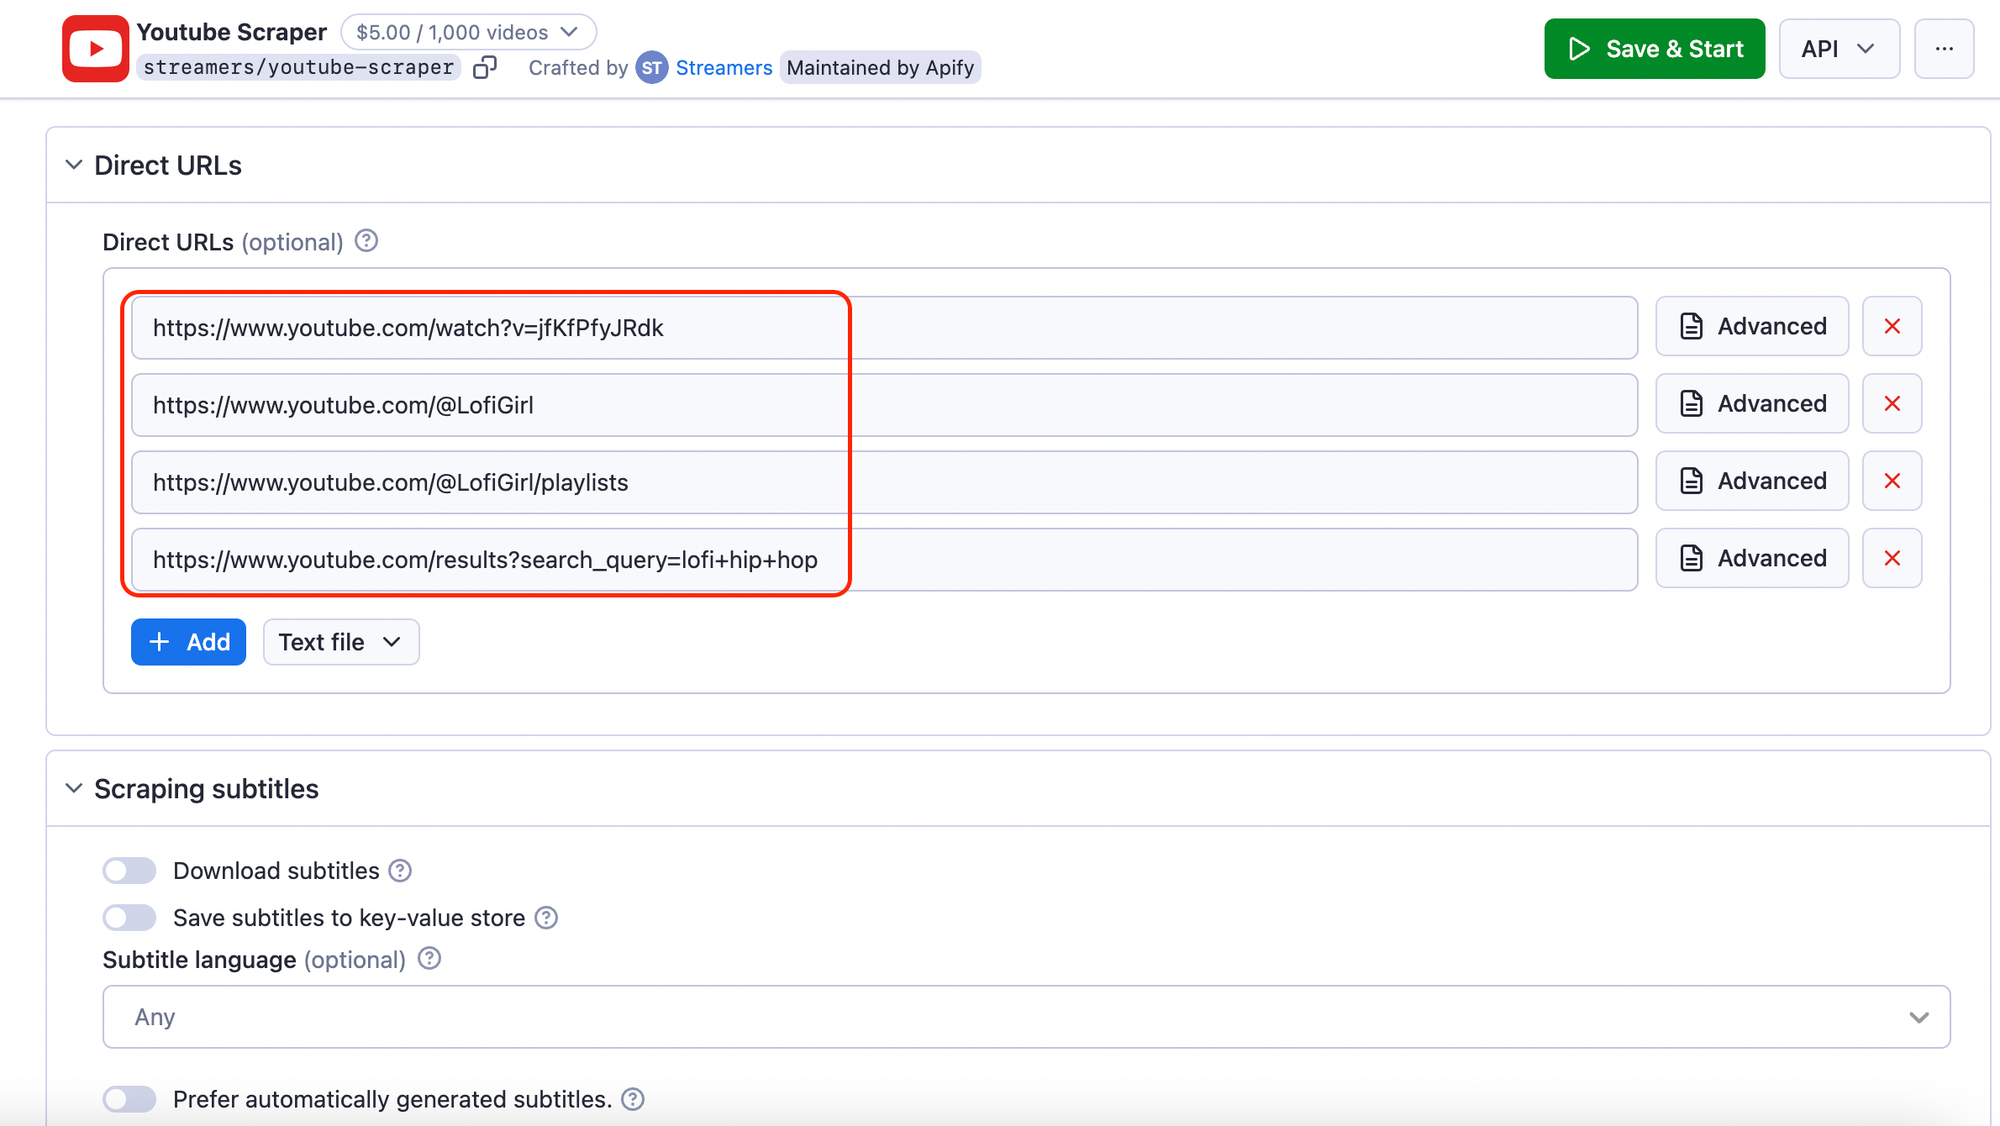The height and width of the screenshot is (1126, 2000).
Task: Follow the Streamers profile link
Action: tap(723, 67)
